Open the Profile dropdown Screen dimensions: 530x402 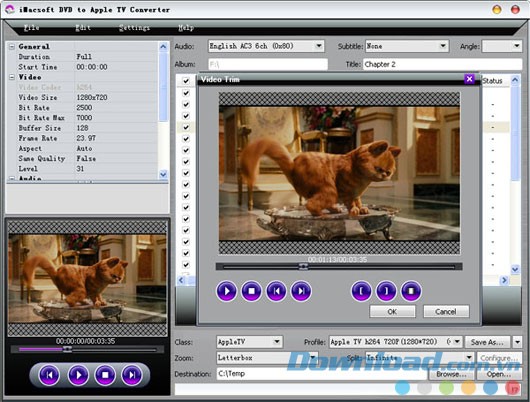click(457, 342)
